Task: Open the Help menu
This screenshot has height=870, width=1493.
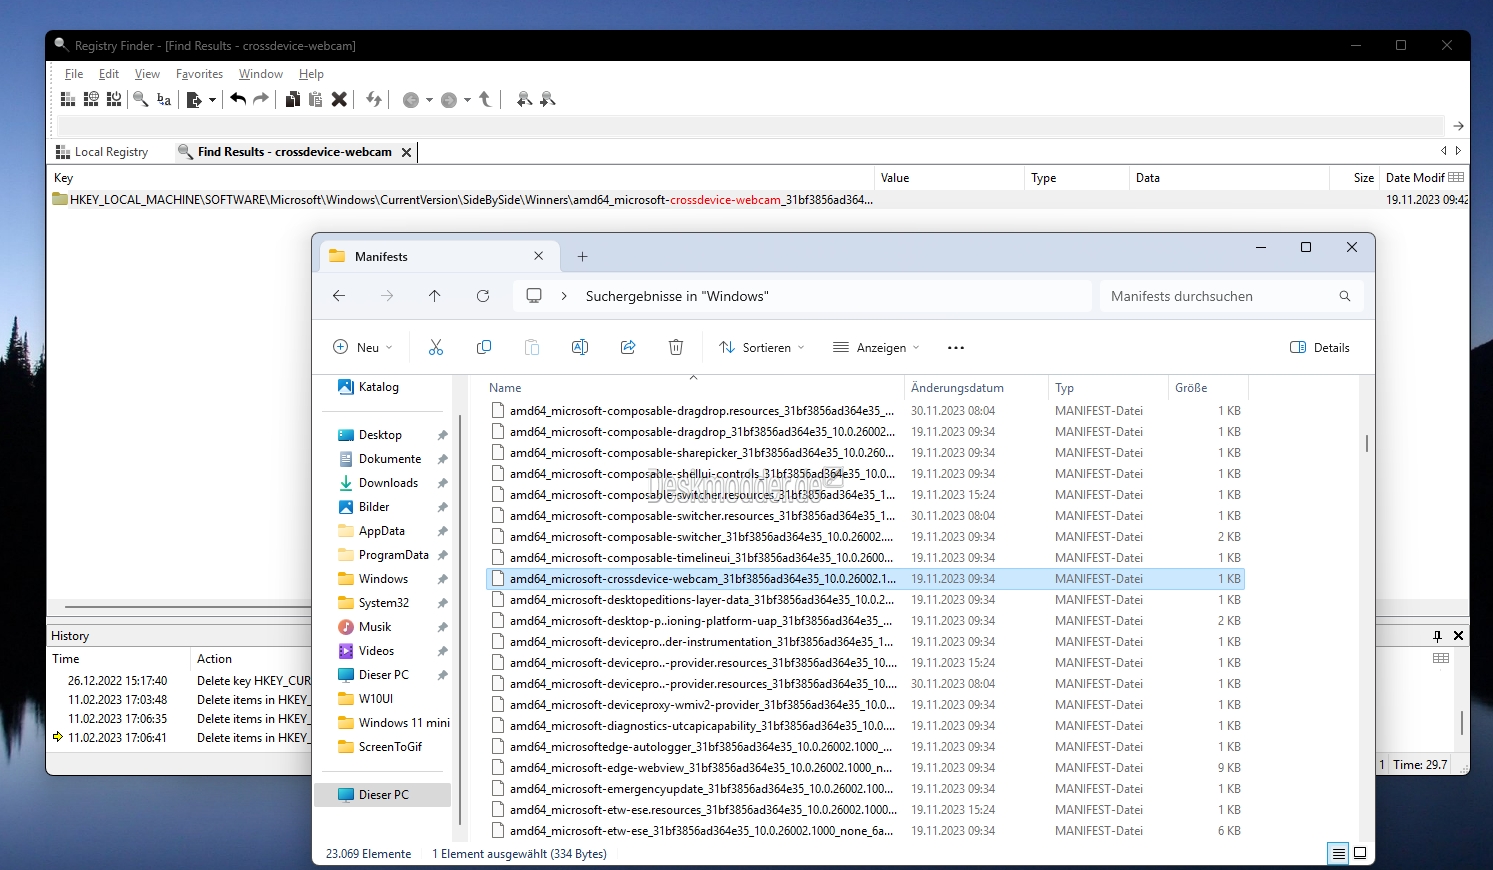Action: (311, 74)
